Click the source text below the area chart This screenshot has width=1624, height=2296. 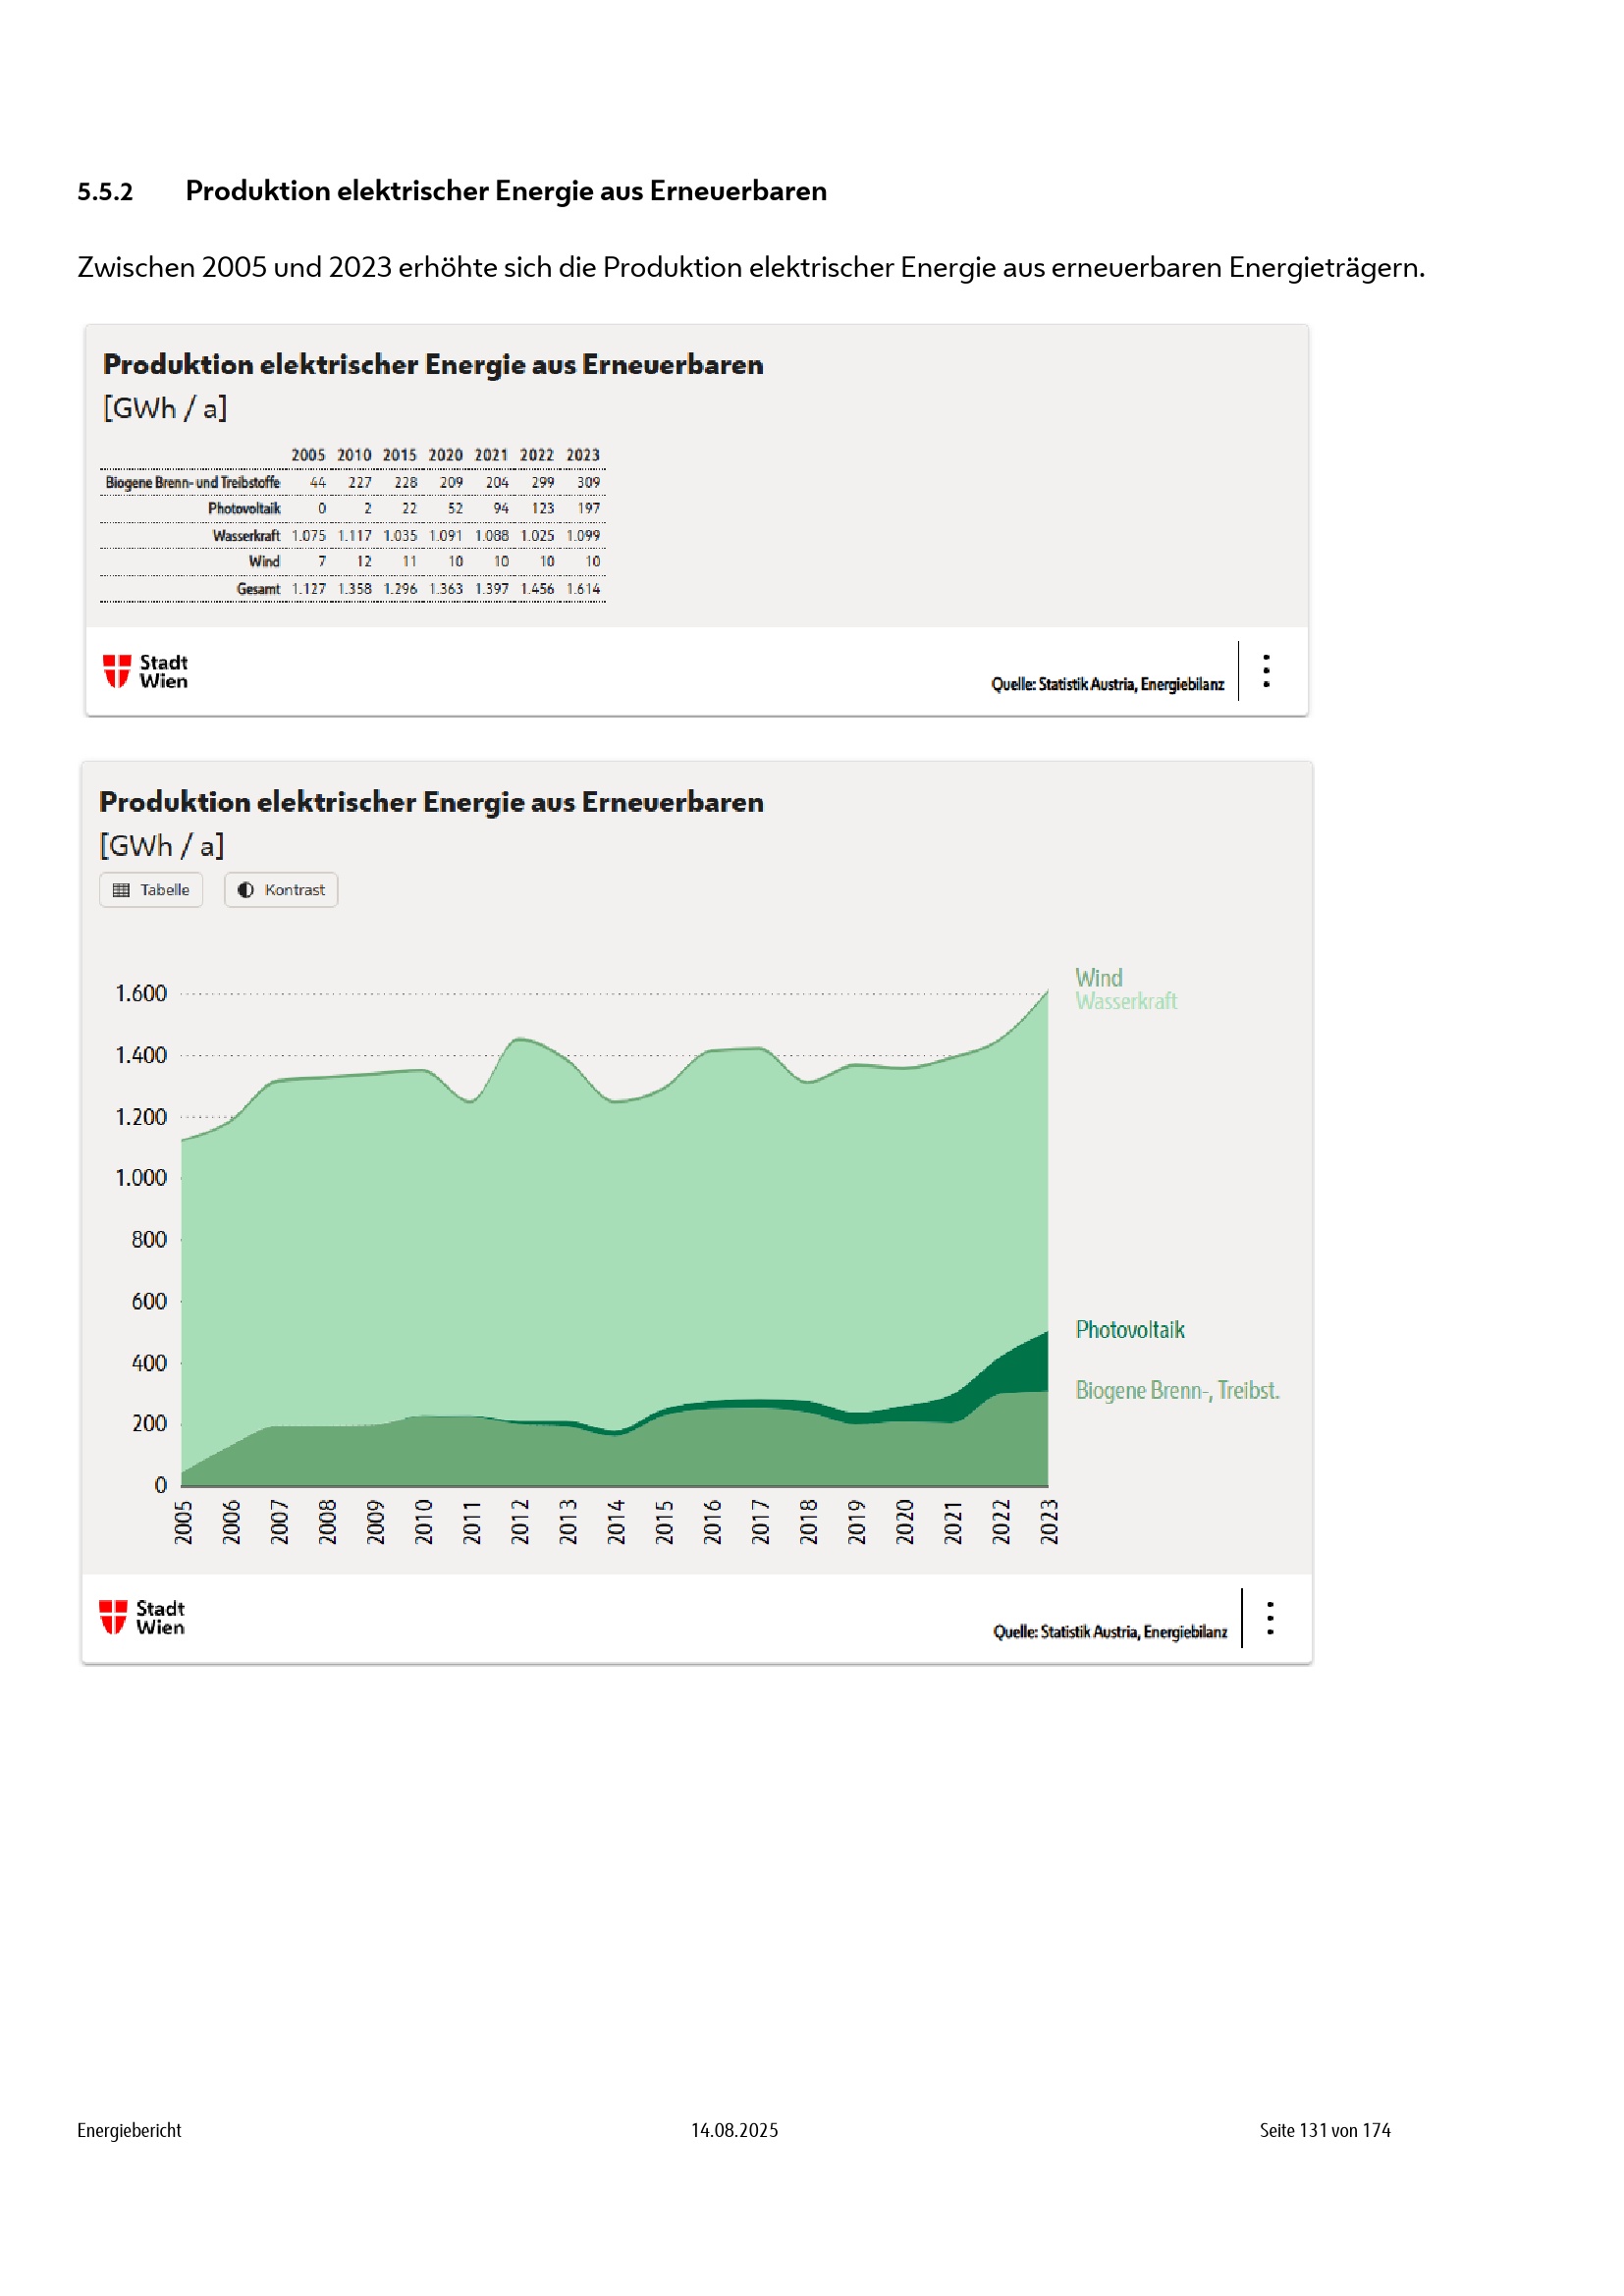pyautogui.click(x=1109, y=1631)
